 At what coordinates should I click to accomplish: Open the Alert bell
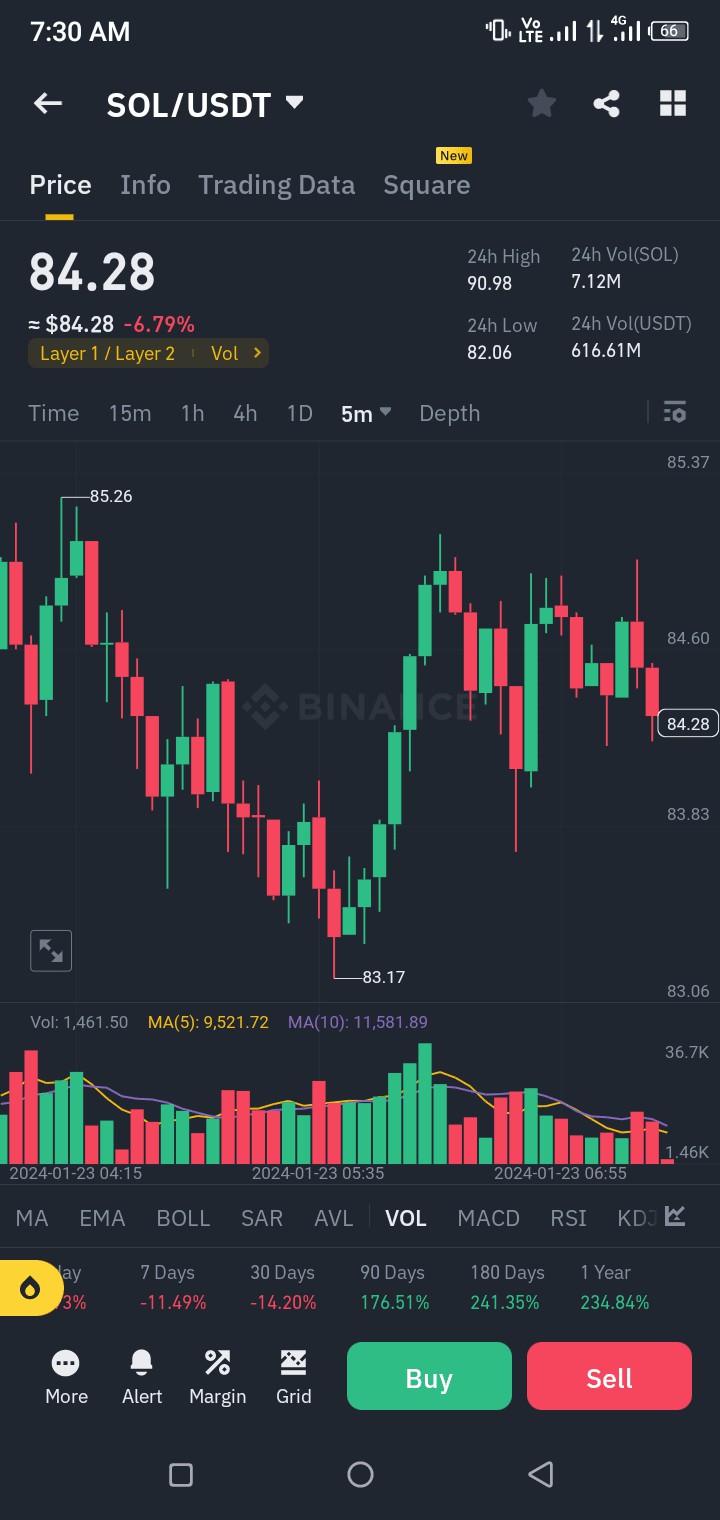coord(142,1377)
